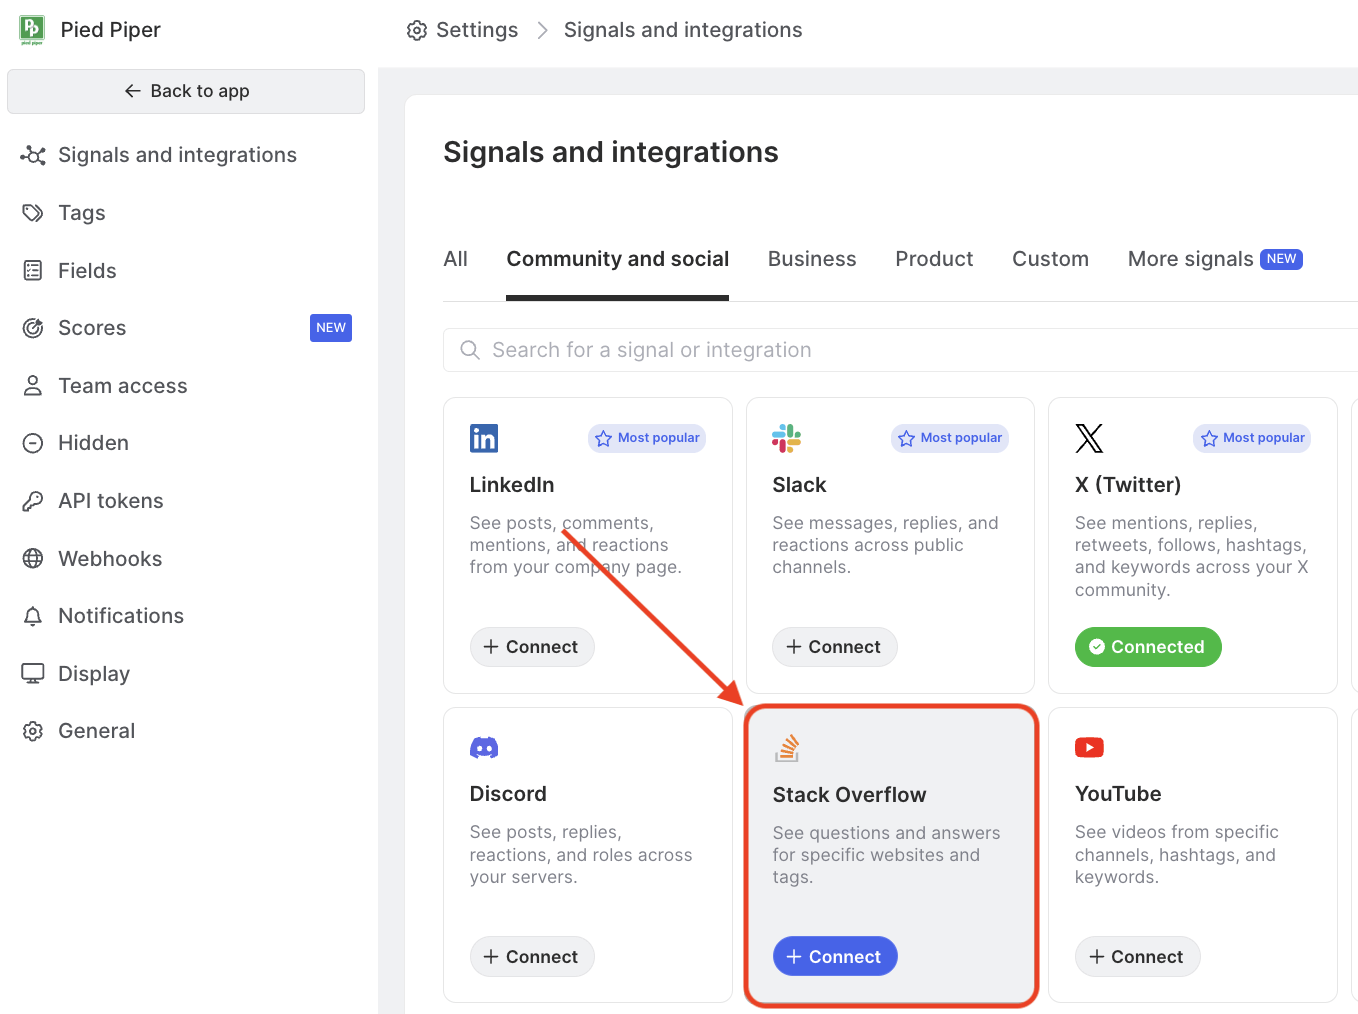
Task: Click the Stack Overflow logo icon
Action: coord(788,748)
